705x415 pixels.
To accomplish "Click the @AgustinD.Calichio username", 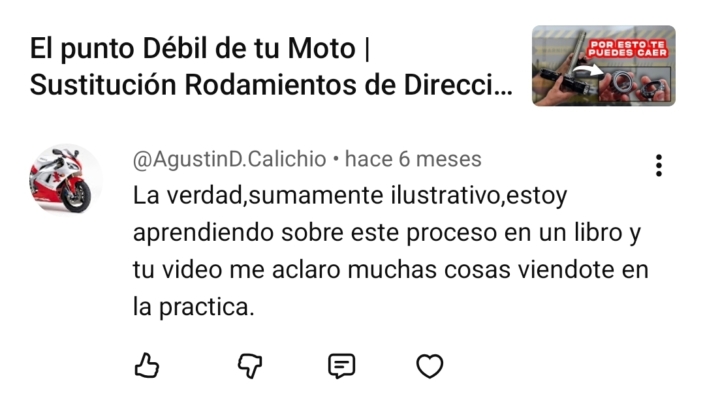I will (229, 159).
